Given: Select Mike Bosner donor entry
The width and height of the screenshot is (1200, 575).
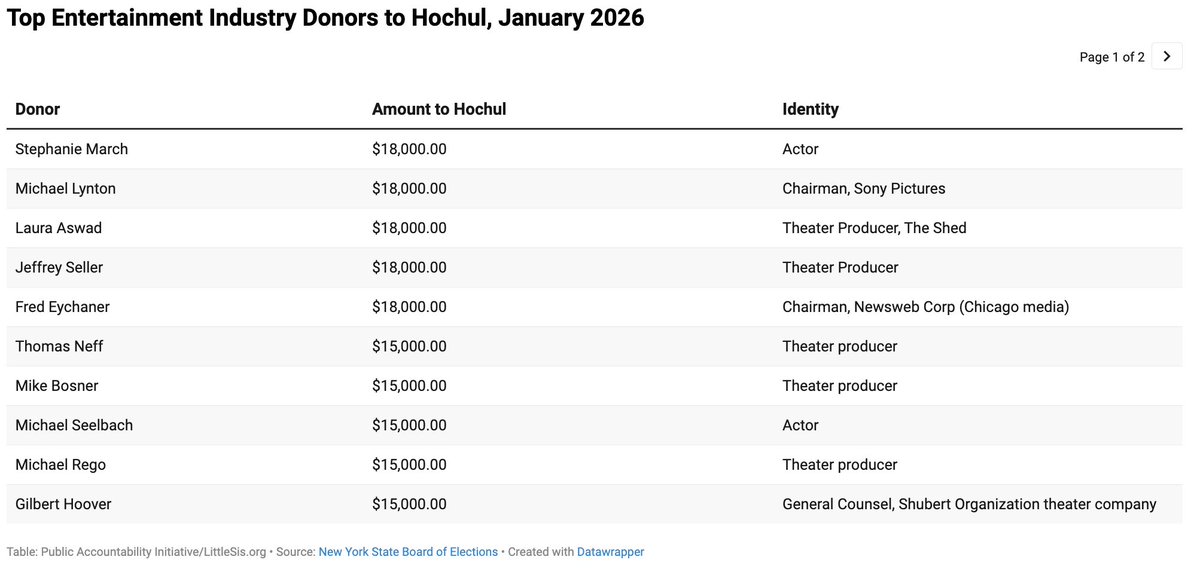Looking at the screenshot, I should pos(56,385).
